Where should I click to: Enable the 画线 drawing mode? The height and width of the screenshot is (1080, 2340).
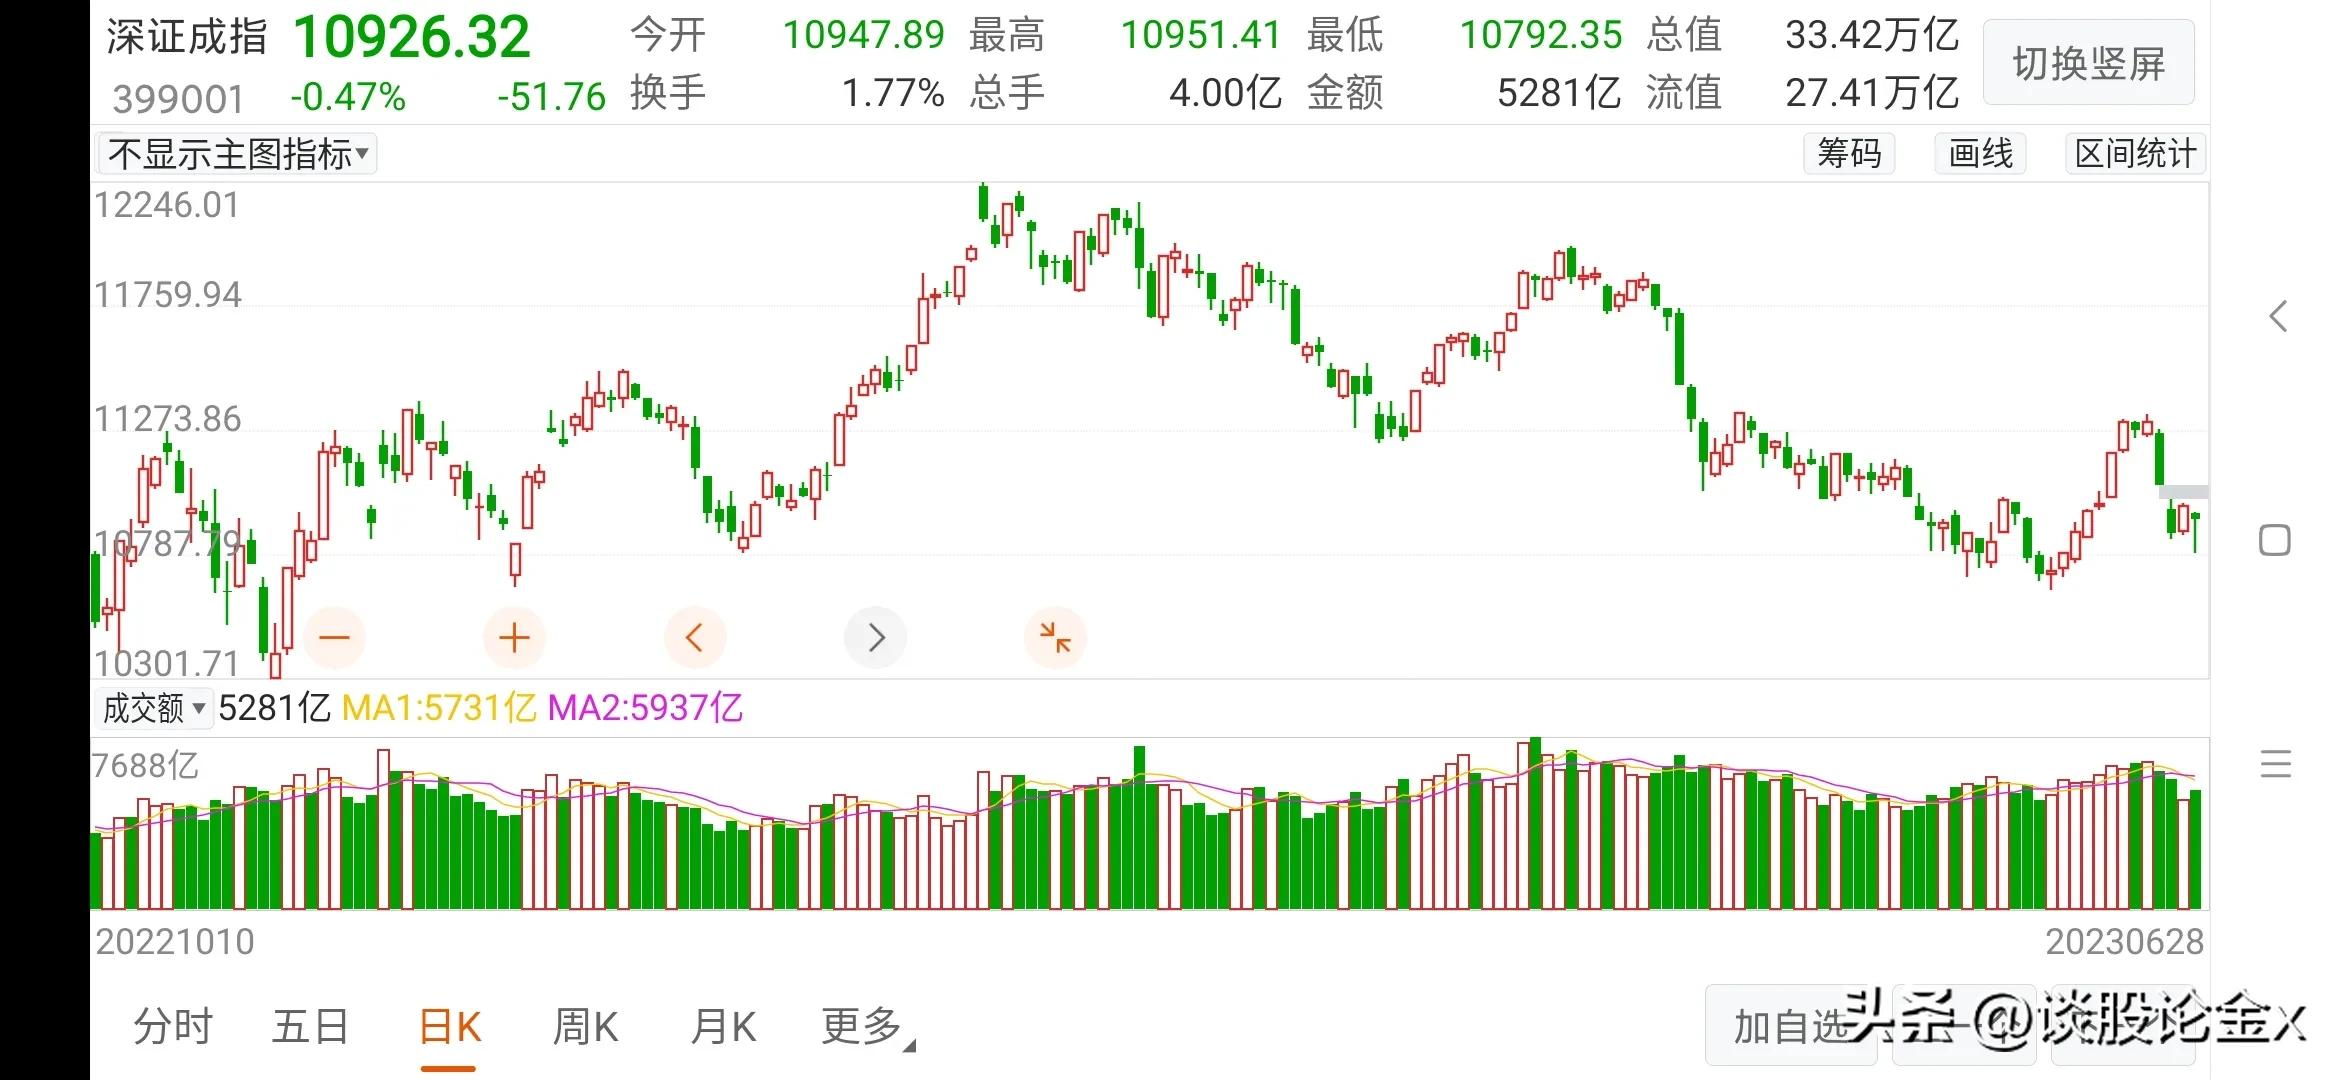[x=1979, y=153]
